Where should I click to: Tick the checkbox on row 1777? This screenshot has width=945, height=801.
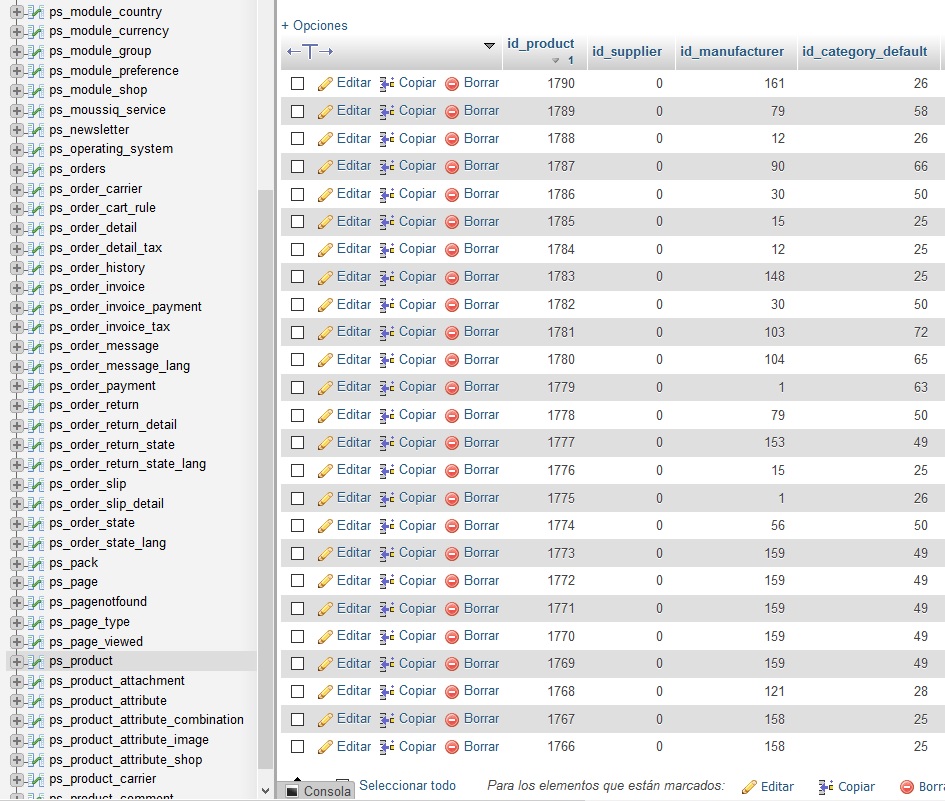298,443
